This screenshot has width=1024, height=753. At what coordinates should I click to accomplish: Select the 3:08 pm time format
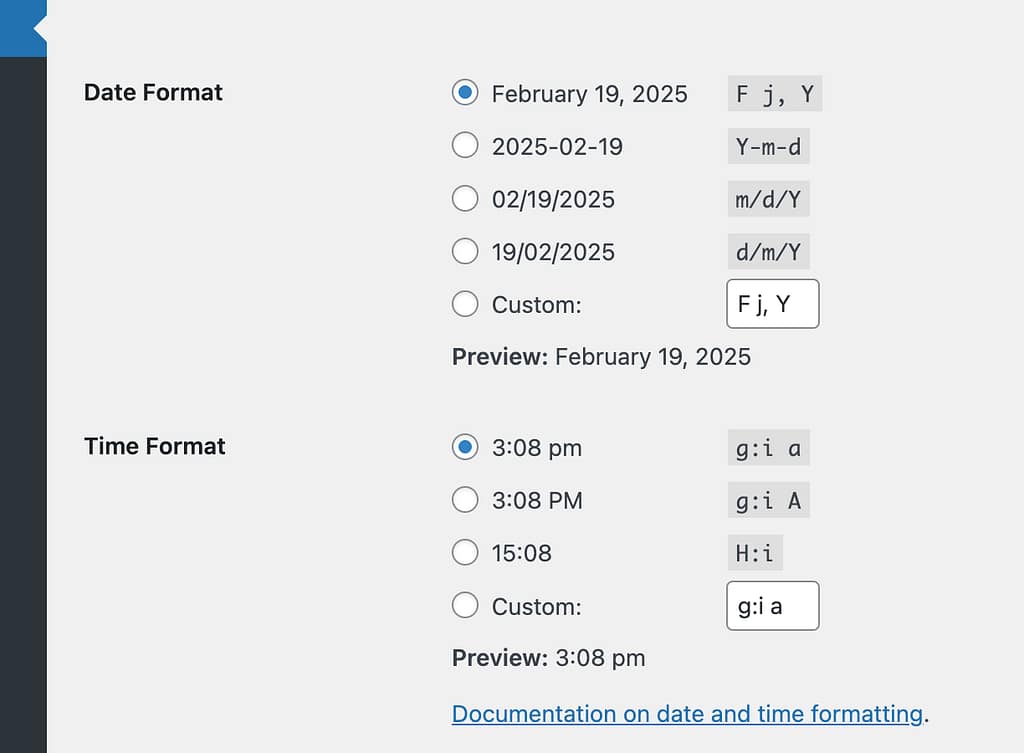pos(465,448)
